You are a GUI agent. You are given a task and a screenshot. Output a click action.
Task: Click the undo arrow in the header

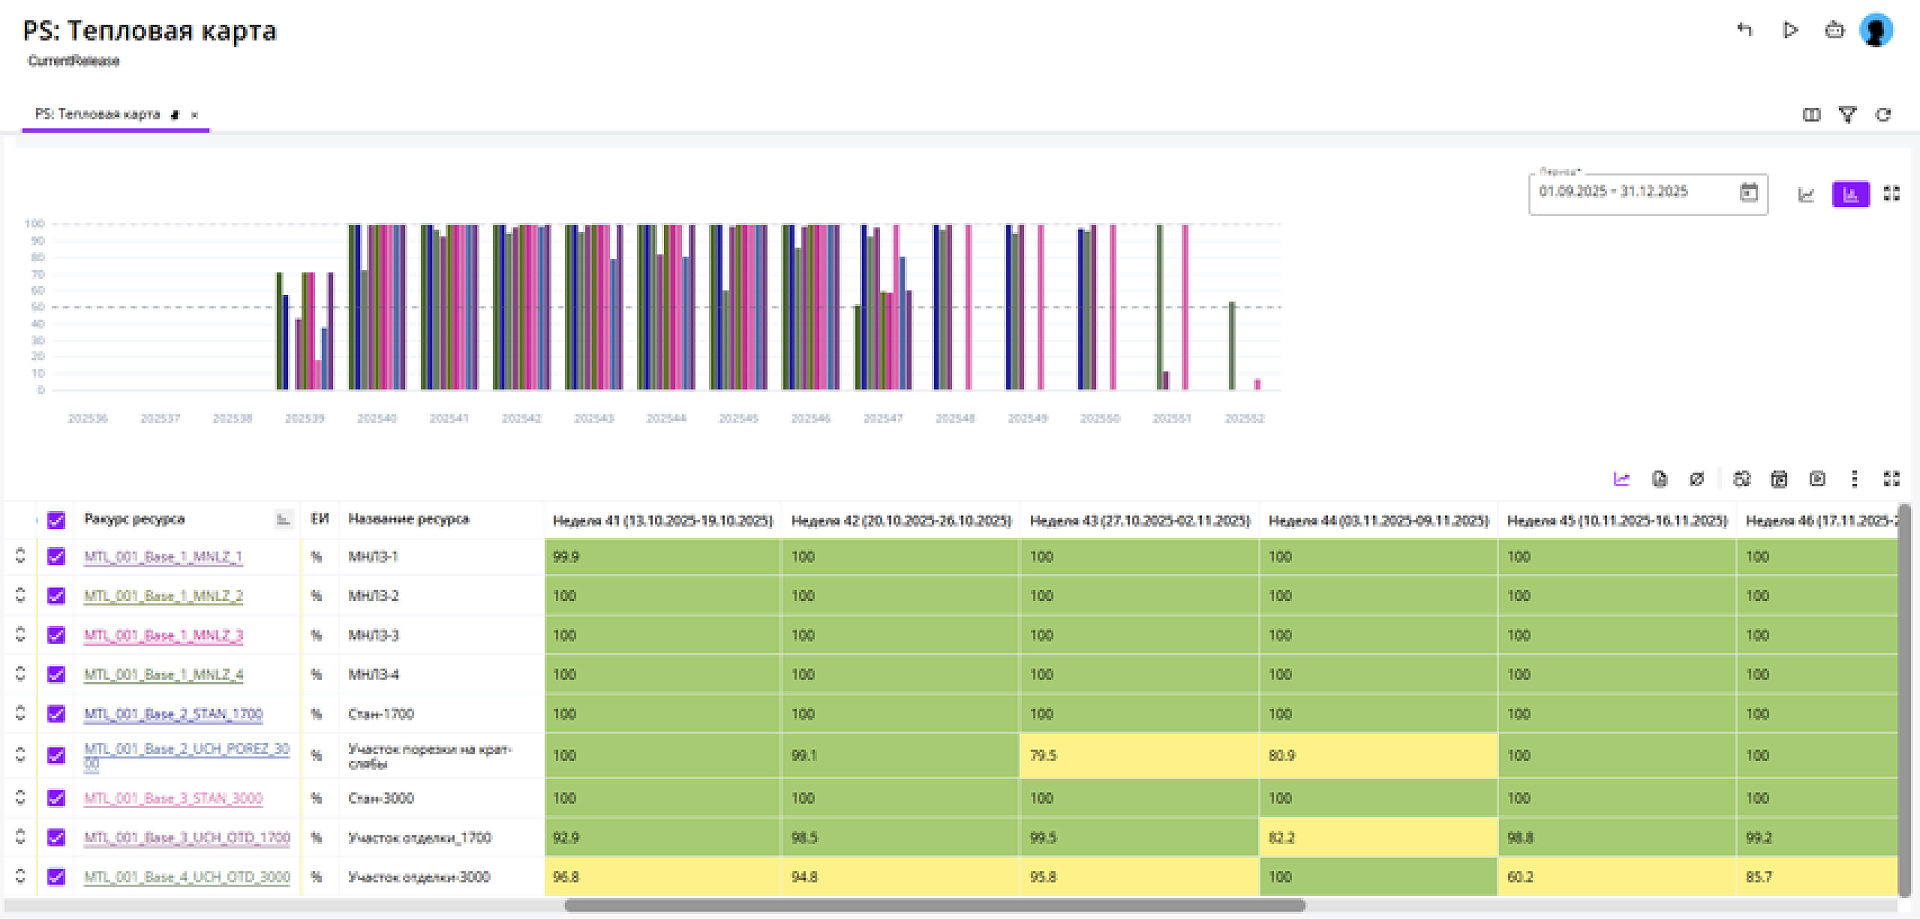pyautogui.click(x=1745, y=30)
